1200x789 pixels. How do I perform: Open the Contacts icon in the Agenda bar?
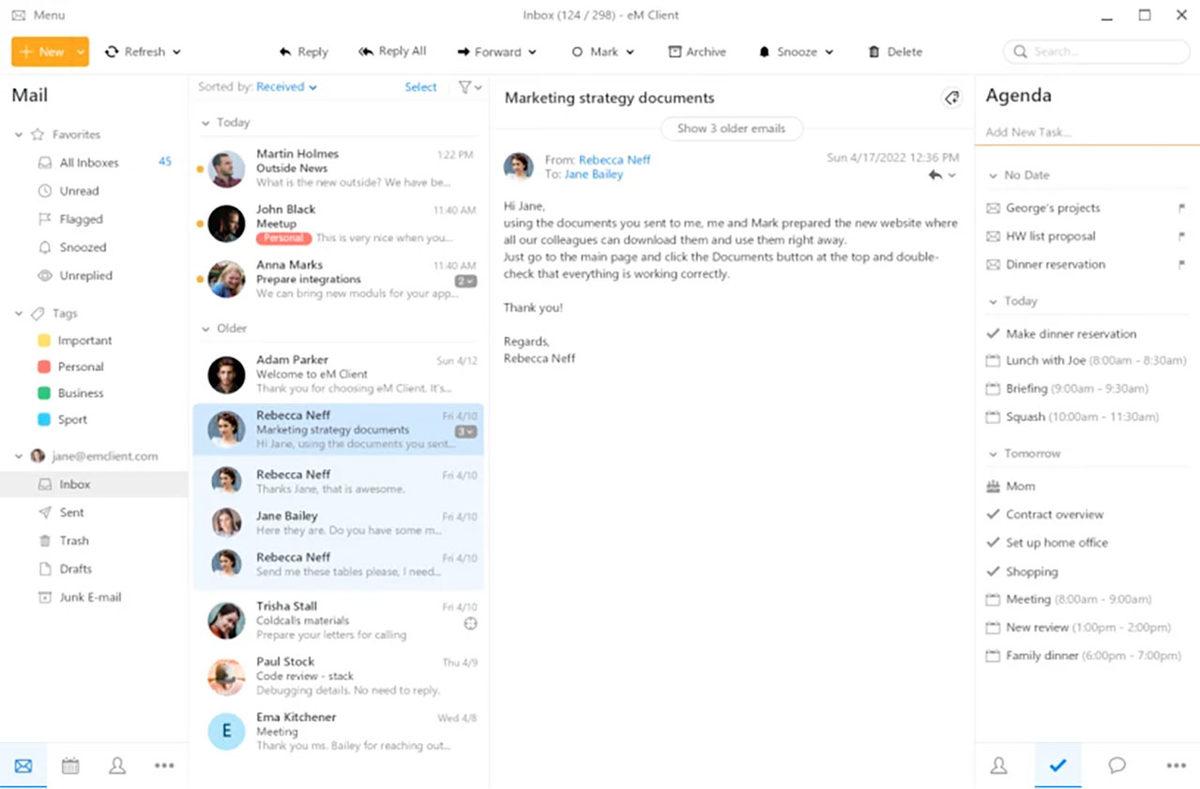tap(1000, 765)
